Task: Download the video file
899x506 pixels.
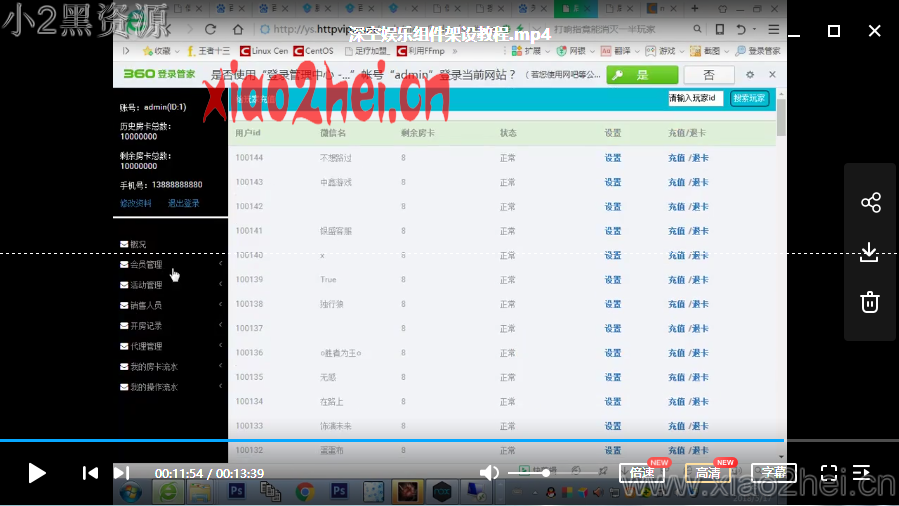Action: pos(870,252)
